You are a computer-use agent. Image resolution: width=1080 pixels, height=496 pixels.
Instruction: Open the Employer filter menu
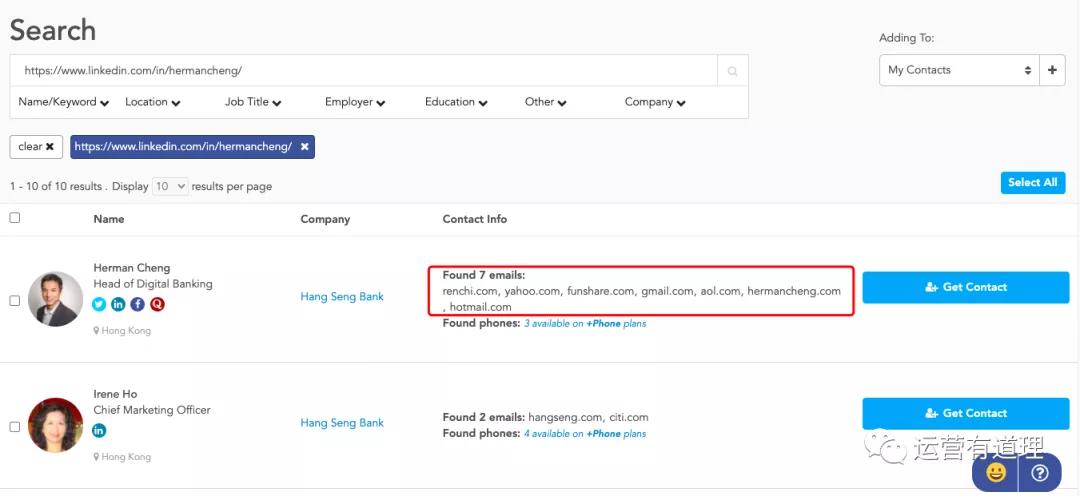point(355,102)
